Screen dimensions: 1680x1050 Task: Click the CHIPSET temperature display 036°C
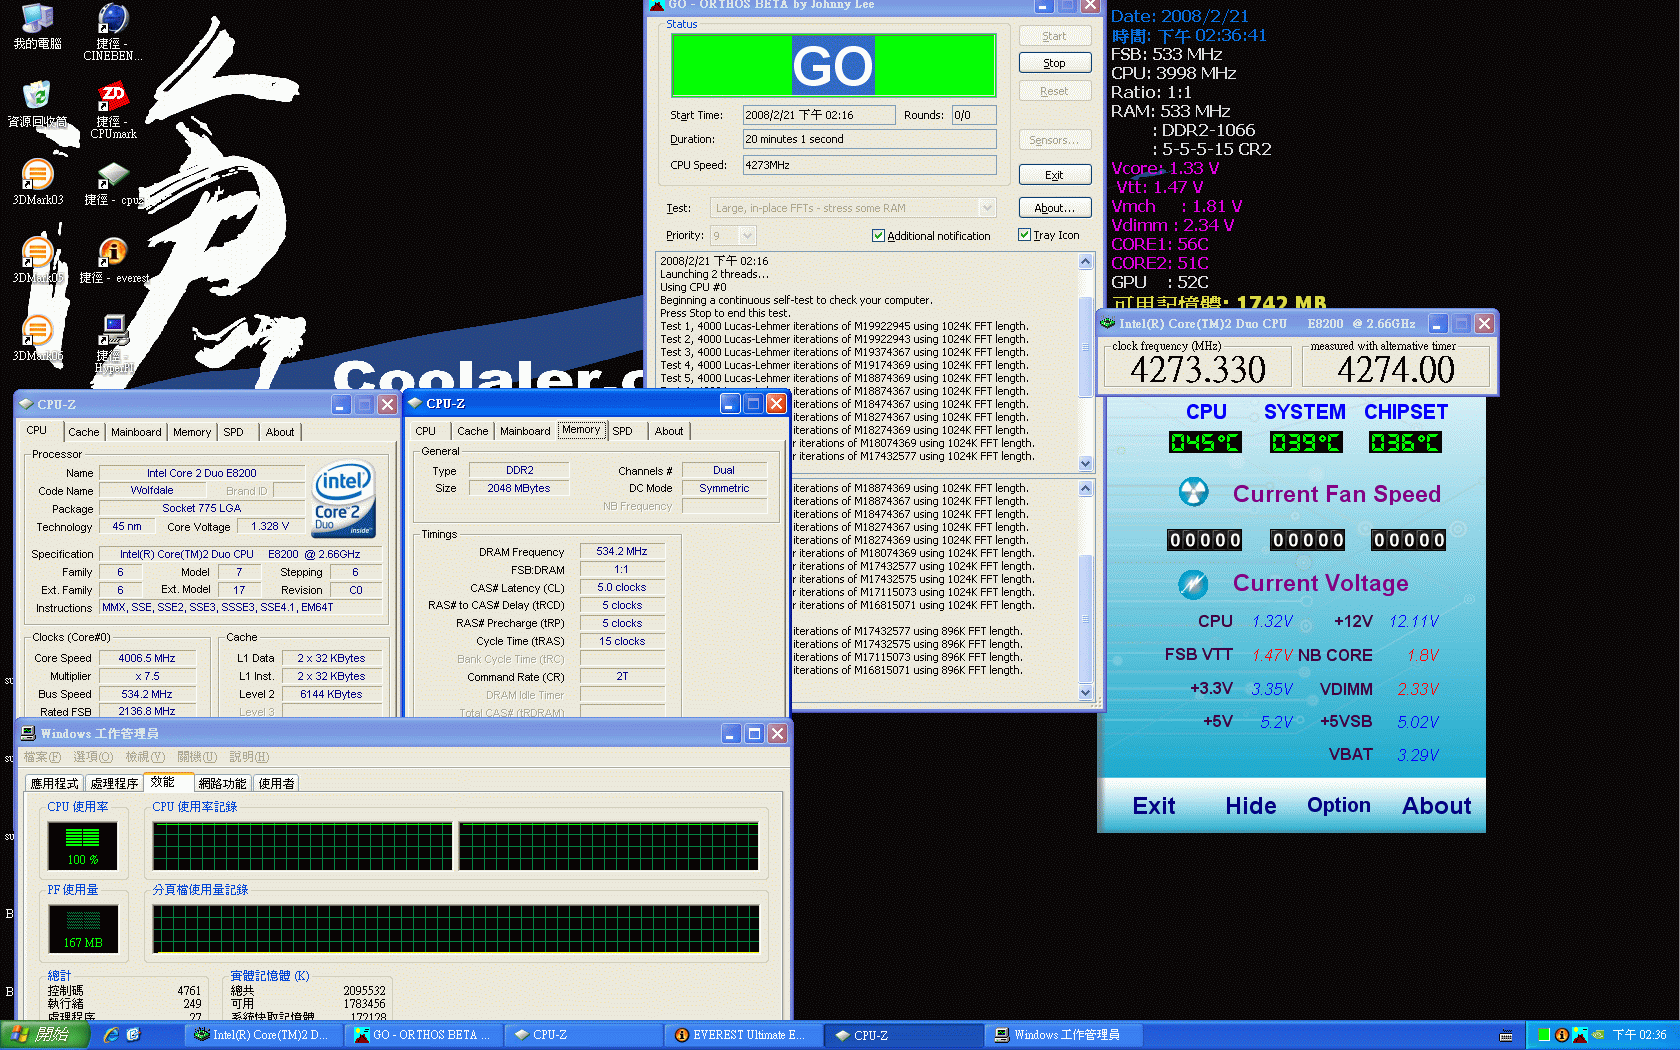point(1406,442)
